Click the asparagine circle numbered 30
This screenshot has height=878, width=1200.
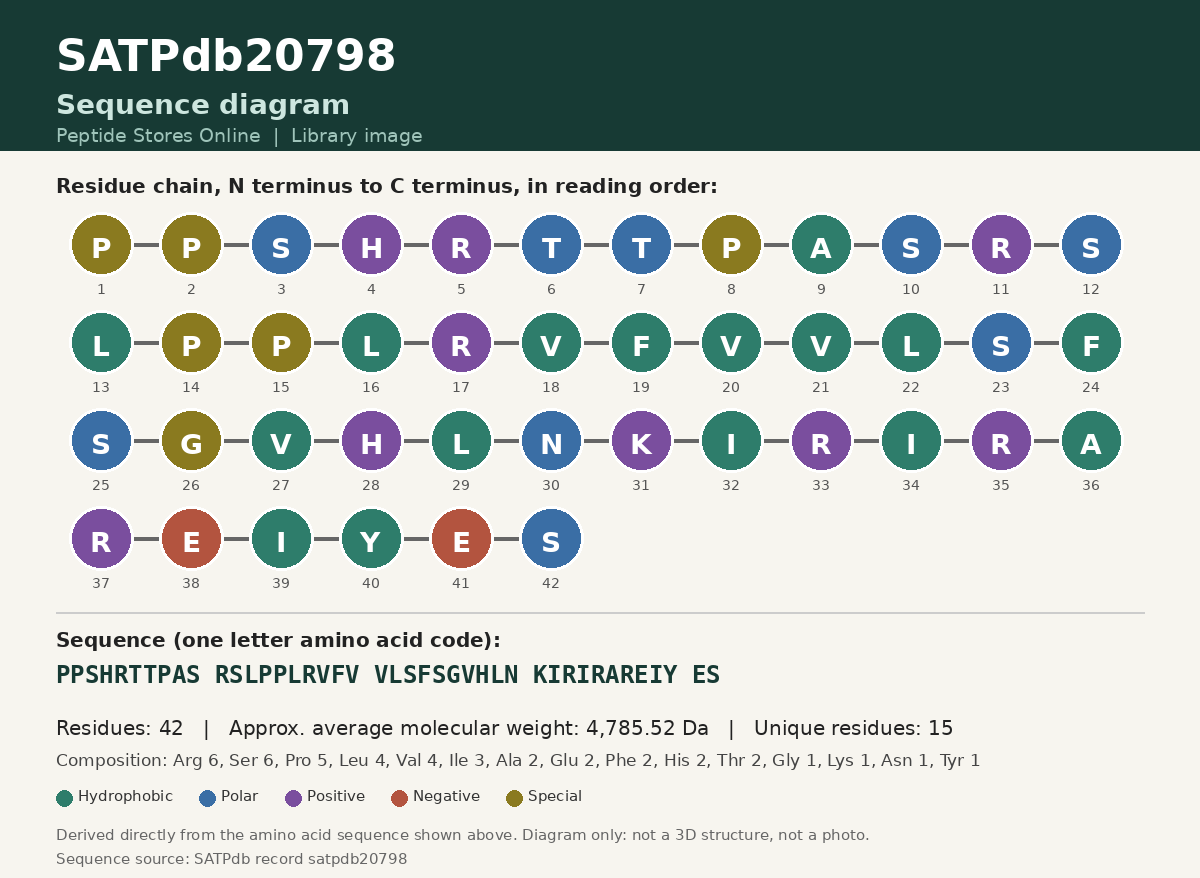pos(551,441)
